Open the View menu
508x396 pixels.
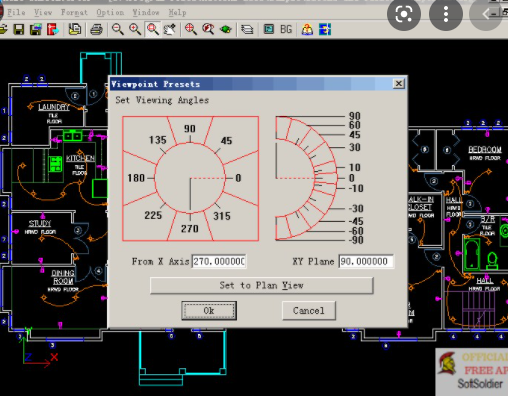43,13
